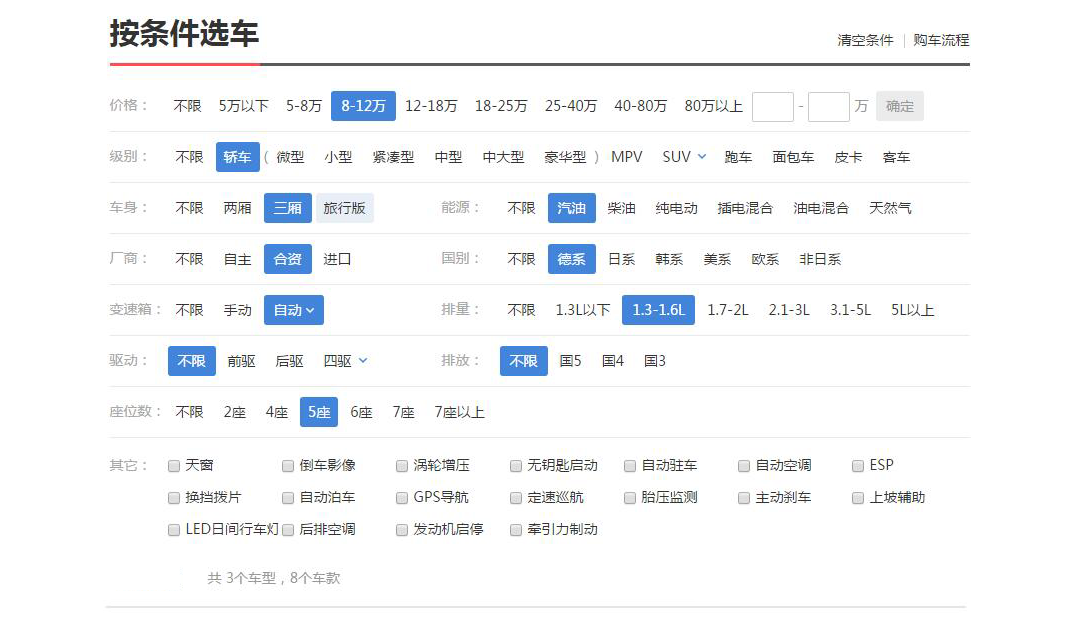The image size is (1080, 626).
Task: Check the 天窗 sunroof checkbox
Action: (x=174, y=466)
